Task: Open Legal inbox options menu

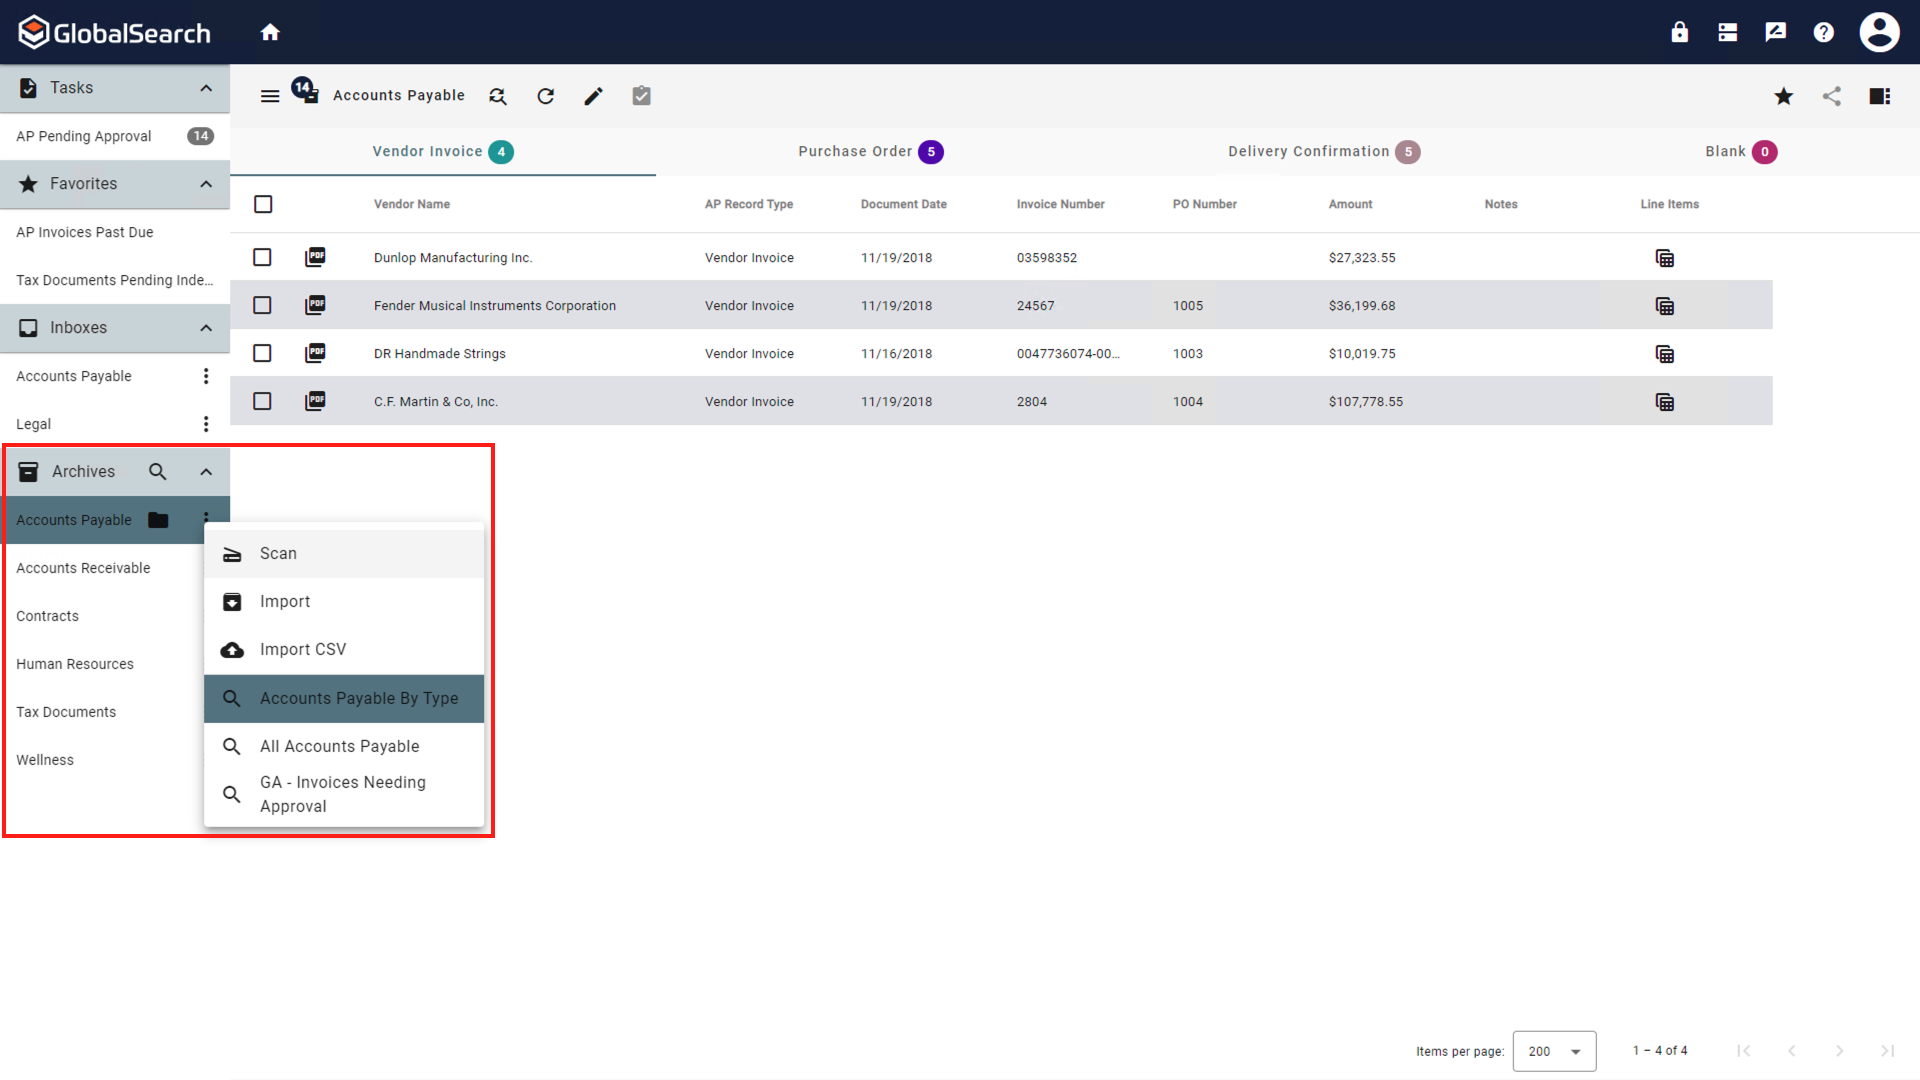Action: 206,424
